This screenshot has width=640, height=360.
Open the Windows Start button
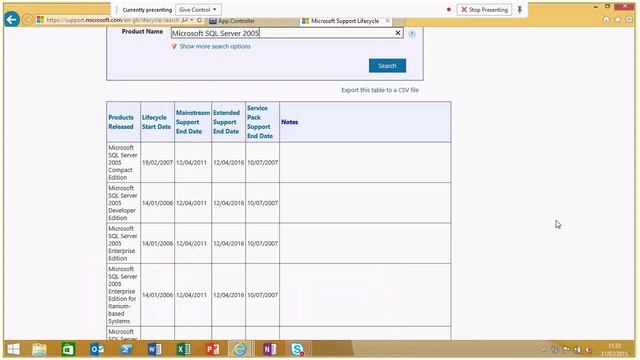click(x=13, y=349)
